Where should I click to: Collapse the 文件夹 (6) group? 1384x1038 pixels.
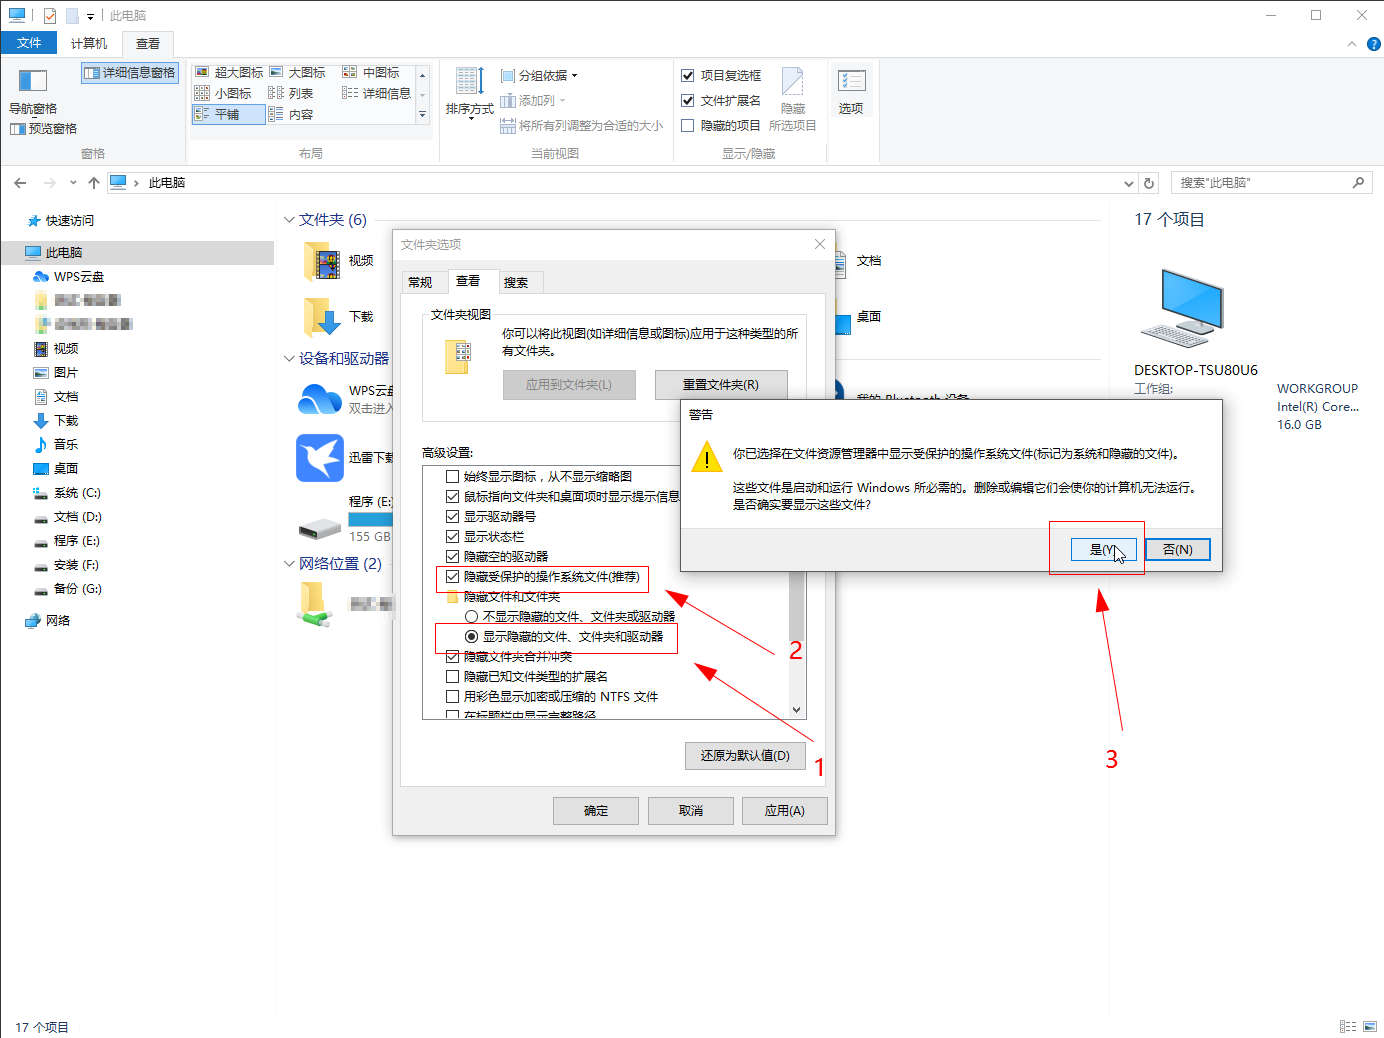click(289, 220)
